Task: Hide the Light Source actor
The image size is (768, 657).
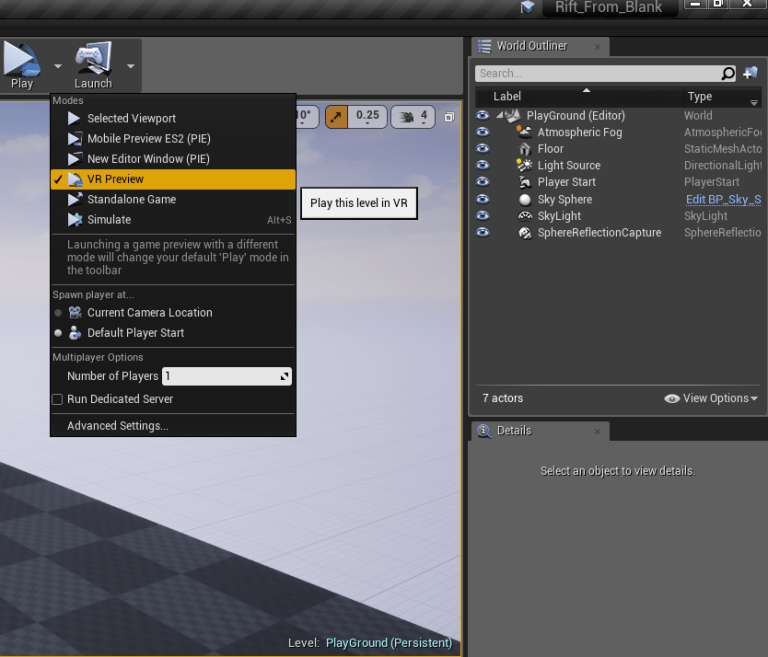Action: [482, 165]
